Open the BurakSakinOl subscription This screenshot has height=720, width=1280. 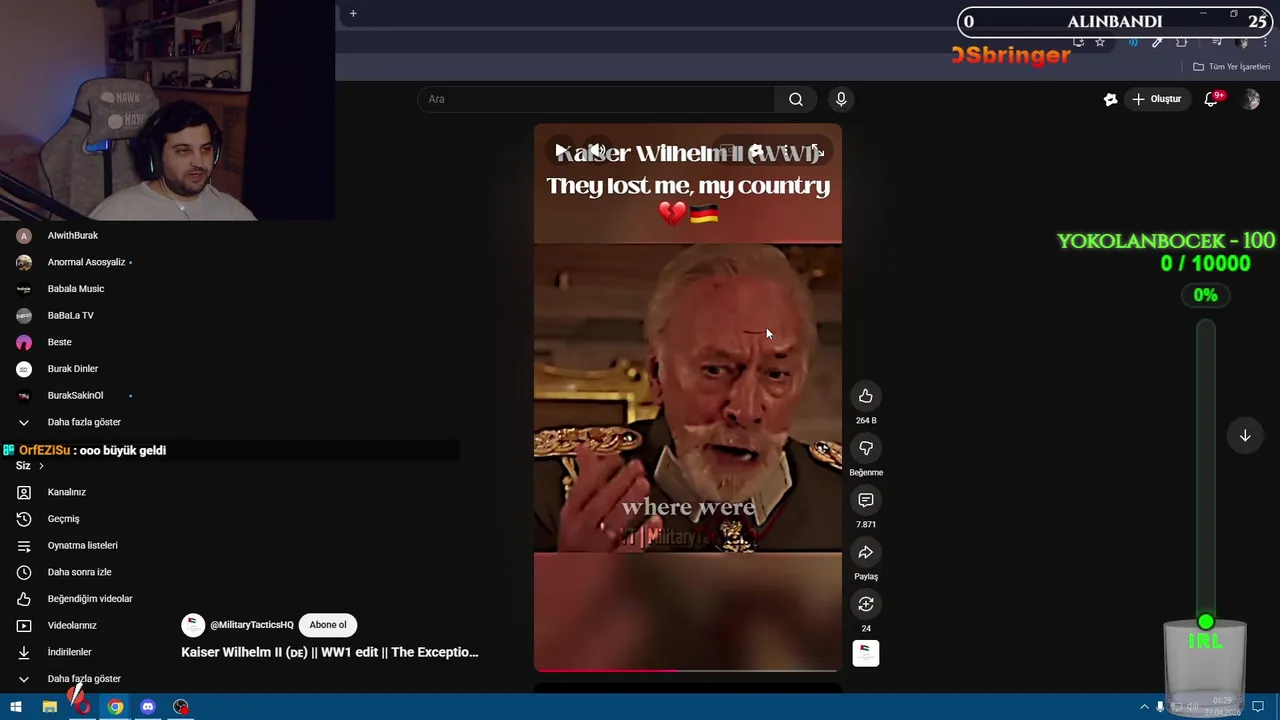75,395
